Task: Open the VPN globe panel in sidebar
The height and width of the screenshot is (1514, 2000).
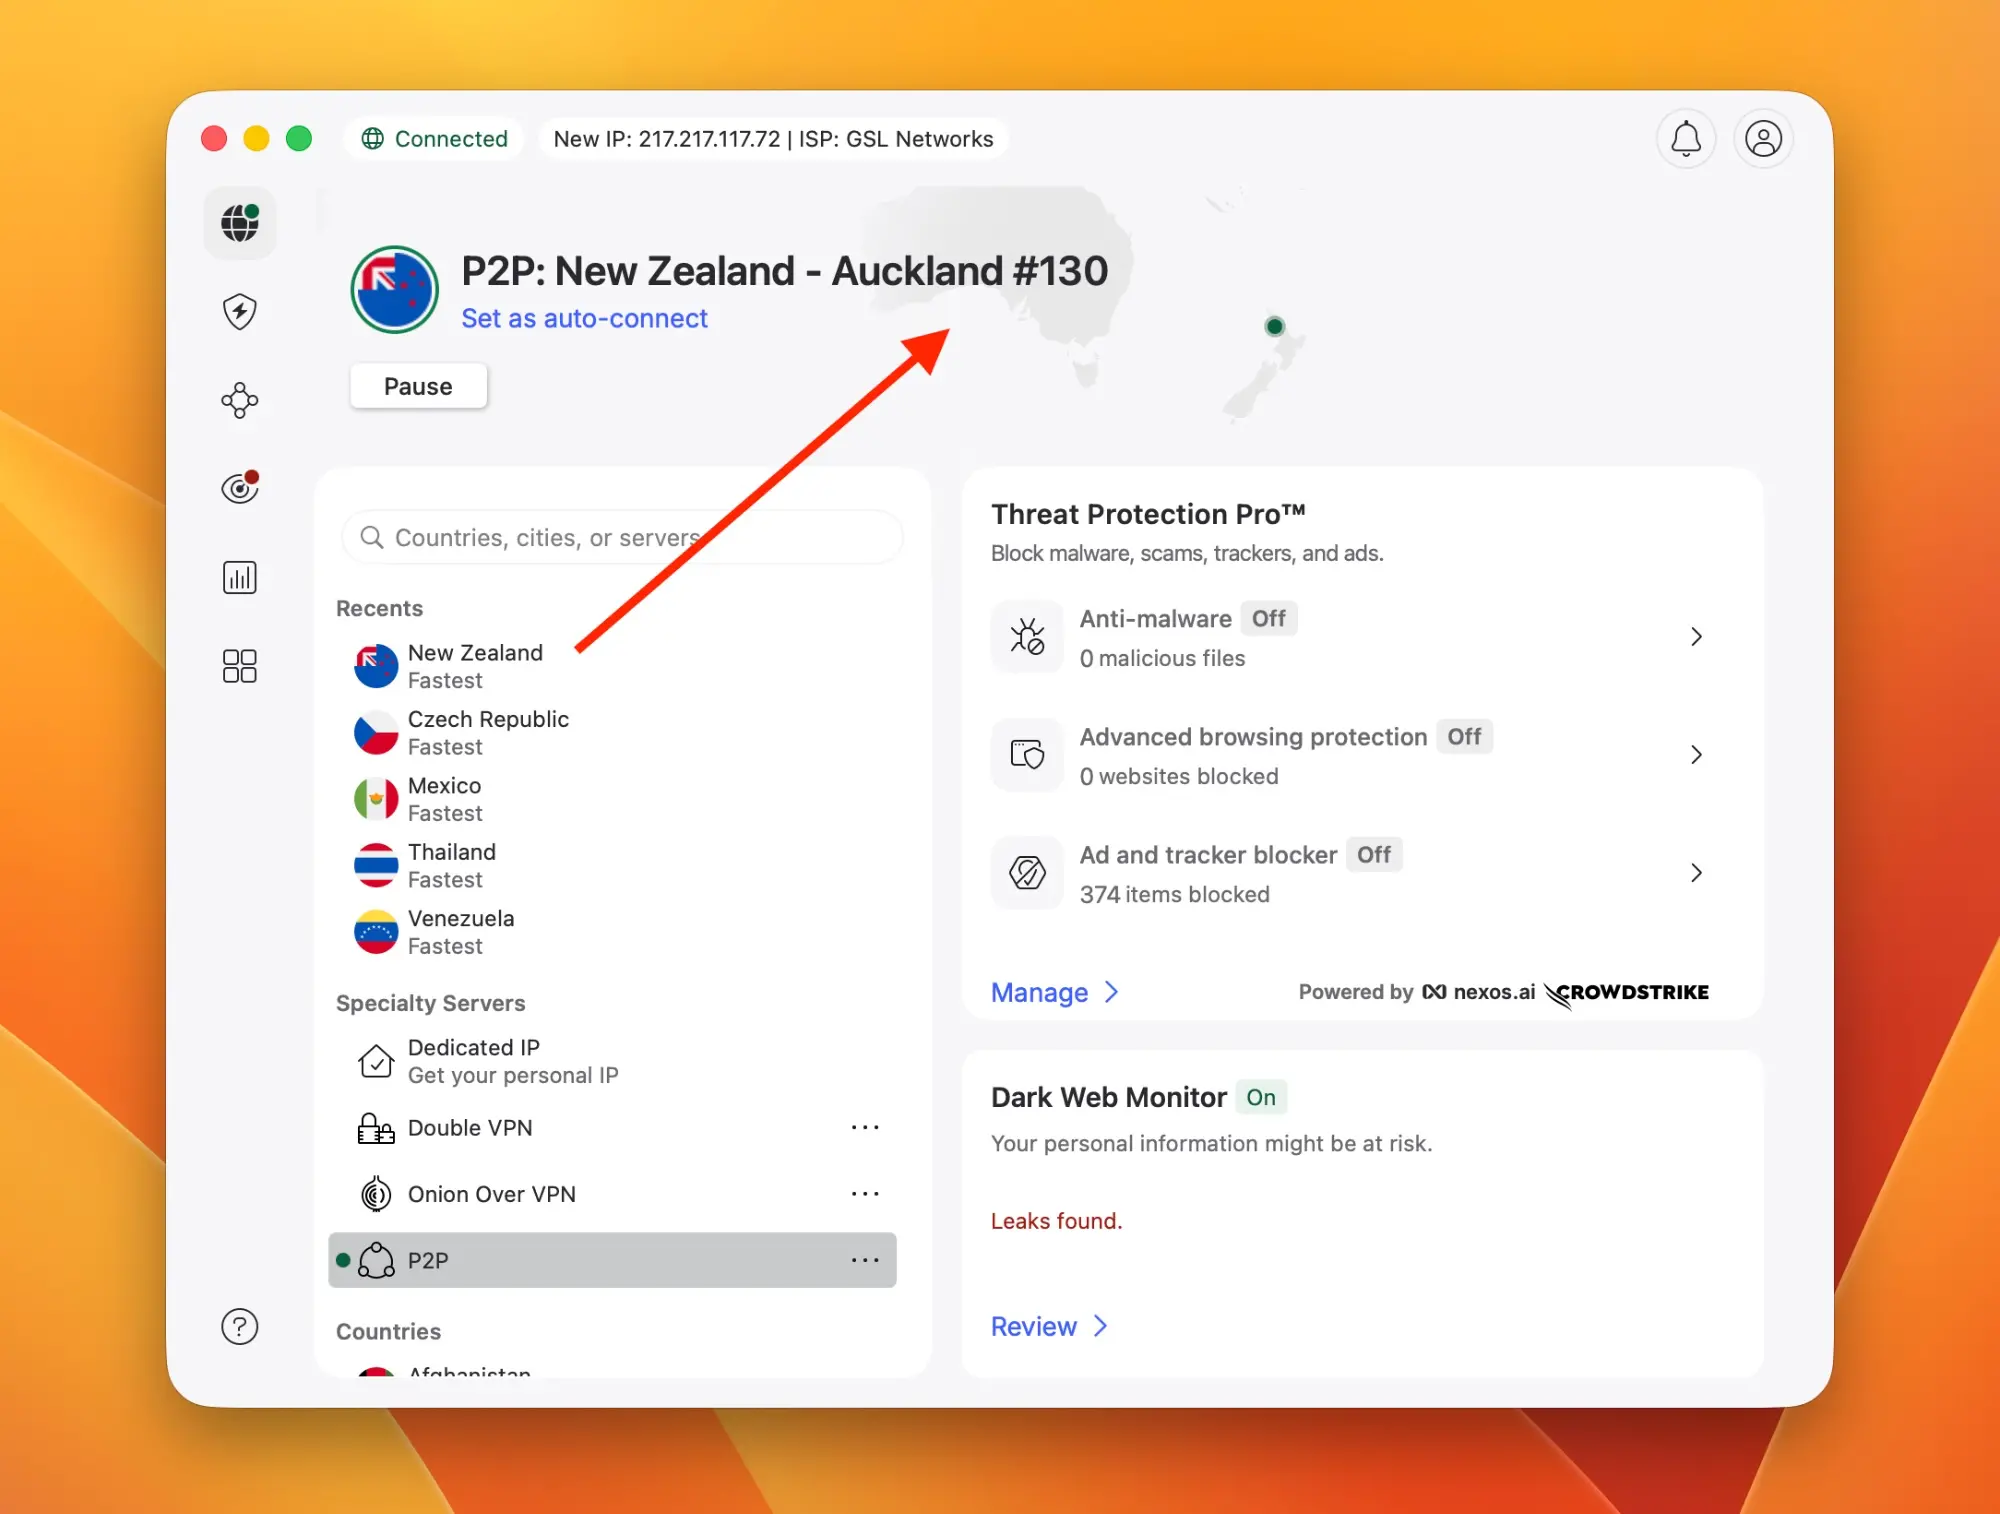Action: [239, 223]
